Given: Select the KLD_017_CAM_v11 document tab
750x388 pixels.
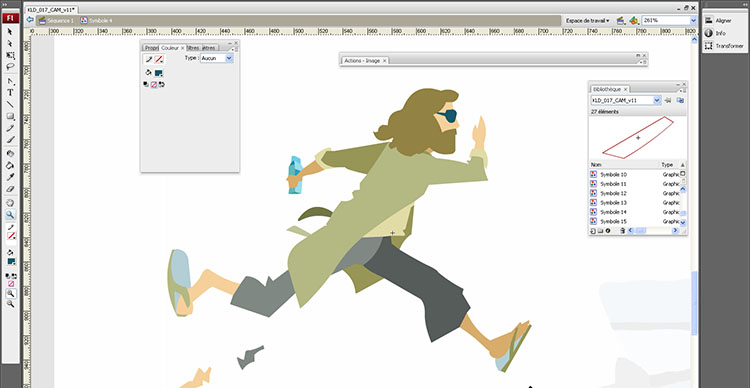Looking at the screenshot, I should pos(51,10).
